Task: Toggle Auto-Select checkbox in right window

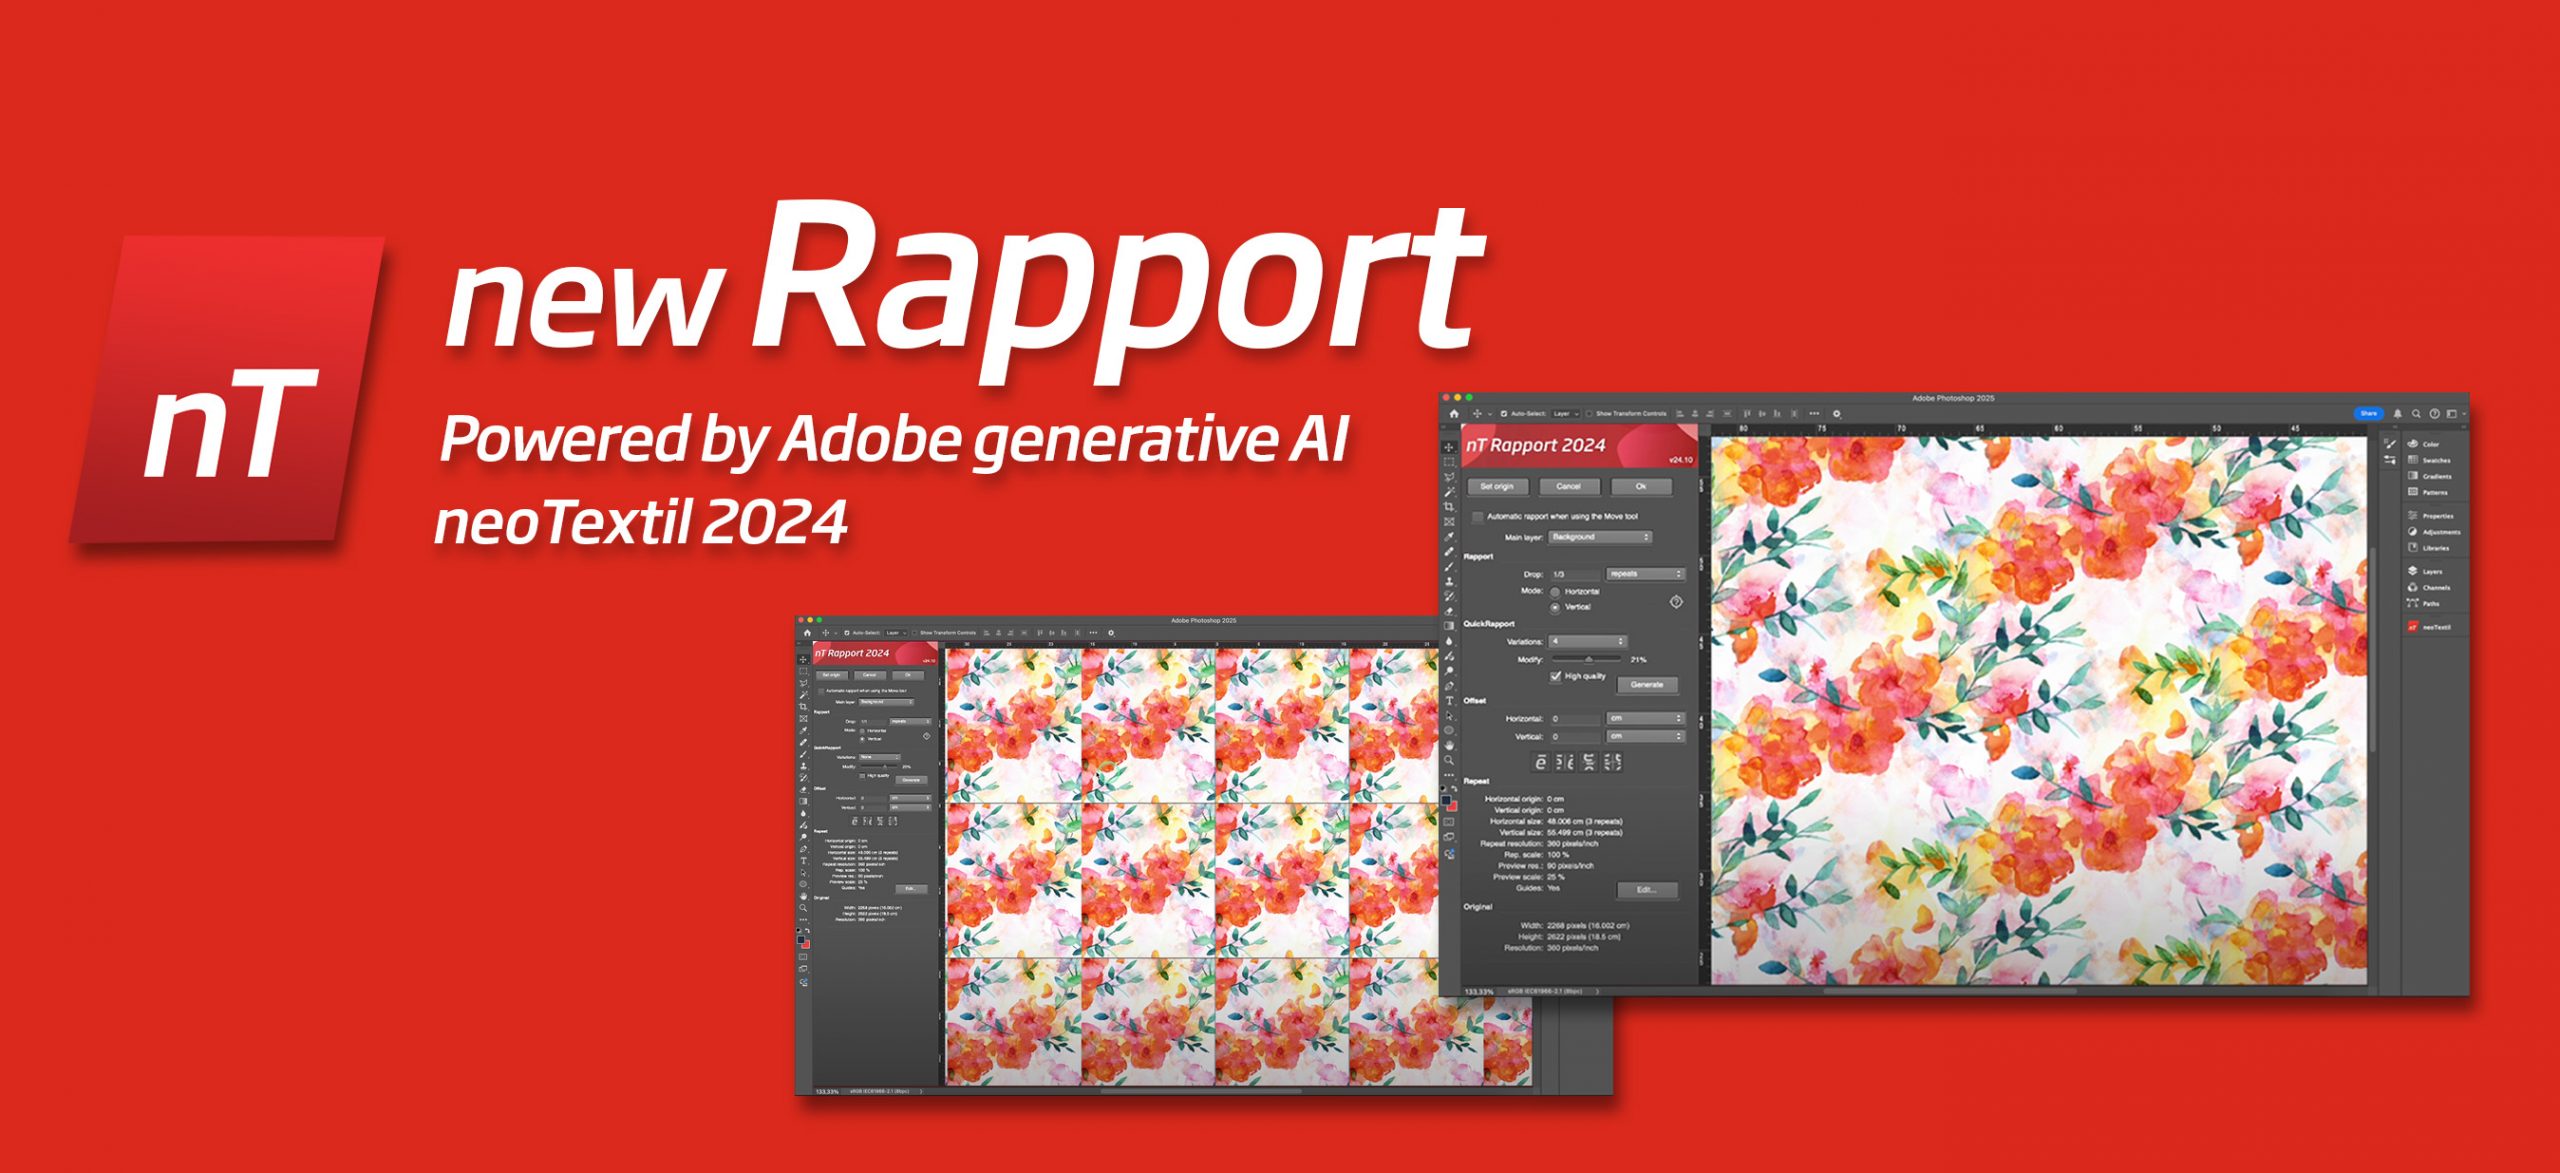Action: point(1504,413)
